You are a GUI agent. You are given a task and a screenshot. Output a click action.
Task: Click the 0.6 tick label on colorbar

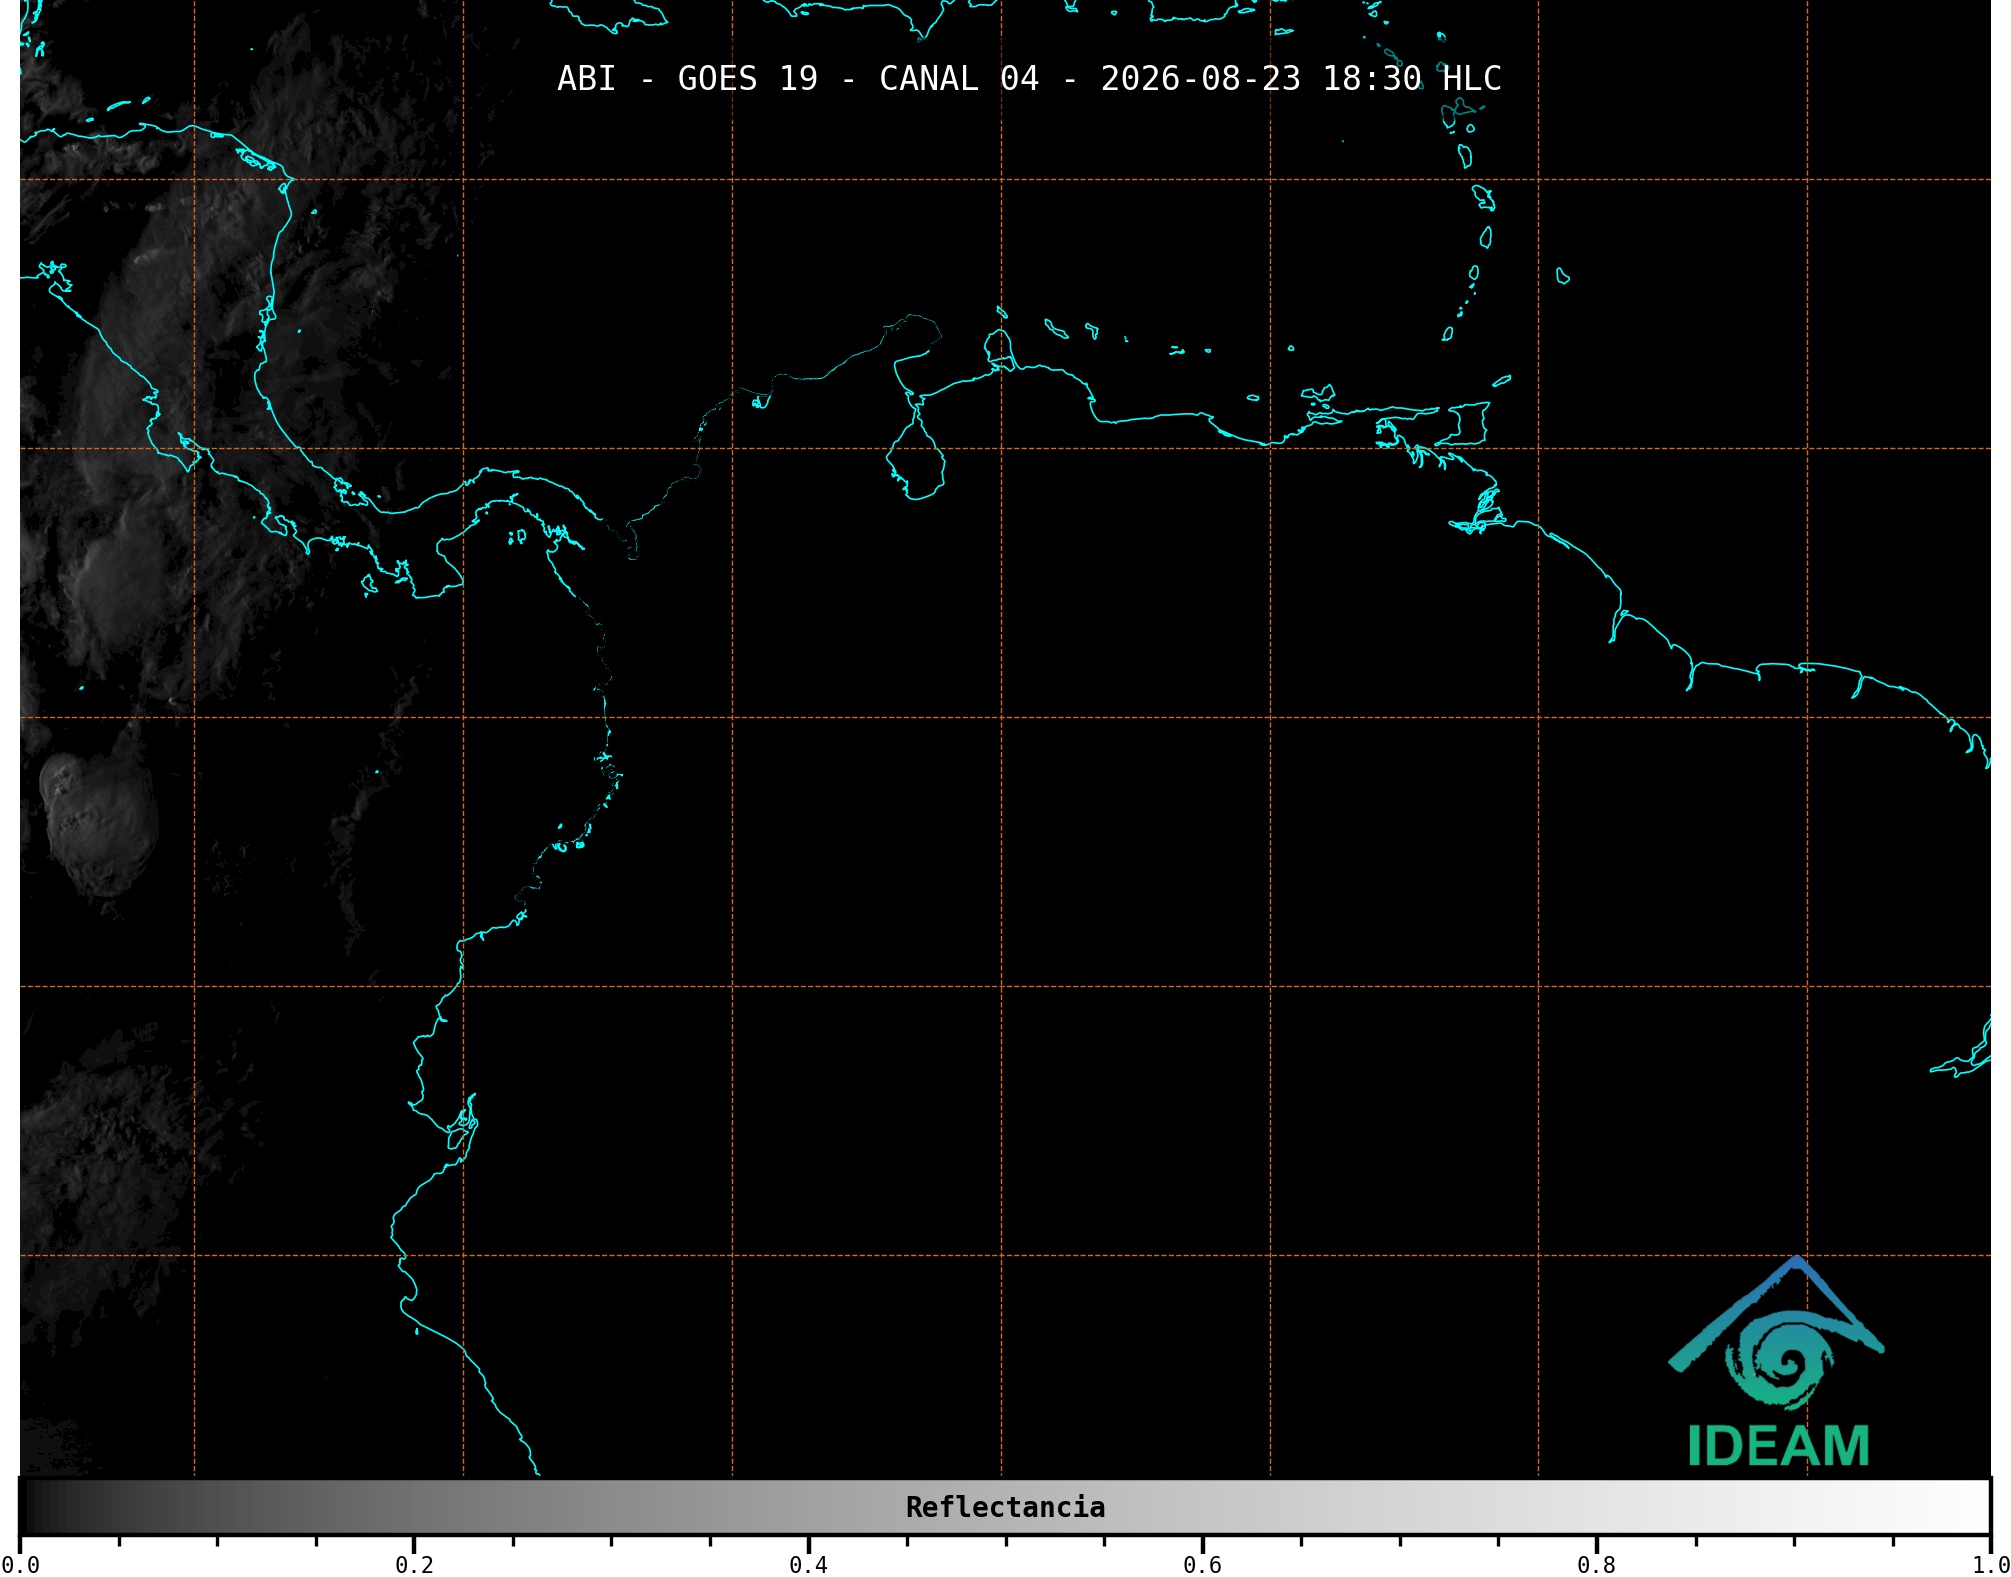click(1202, 1565)
